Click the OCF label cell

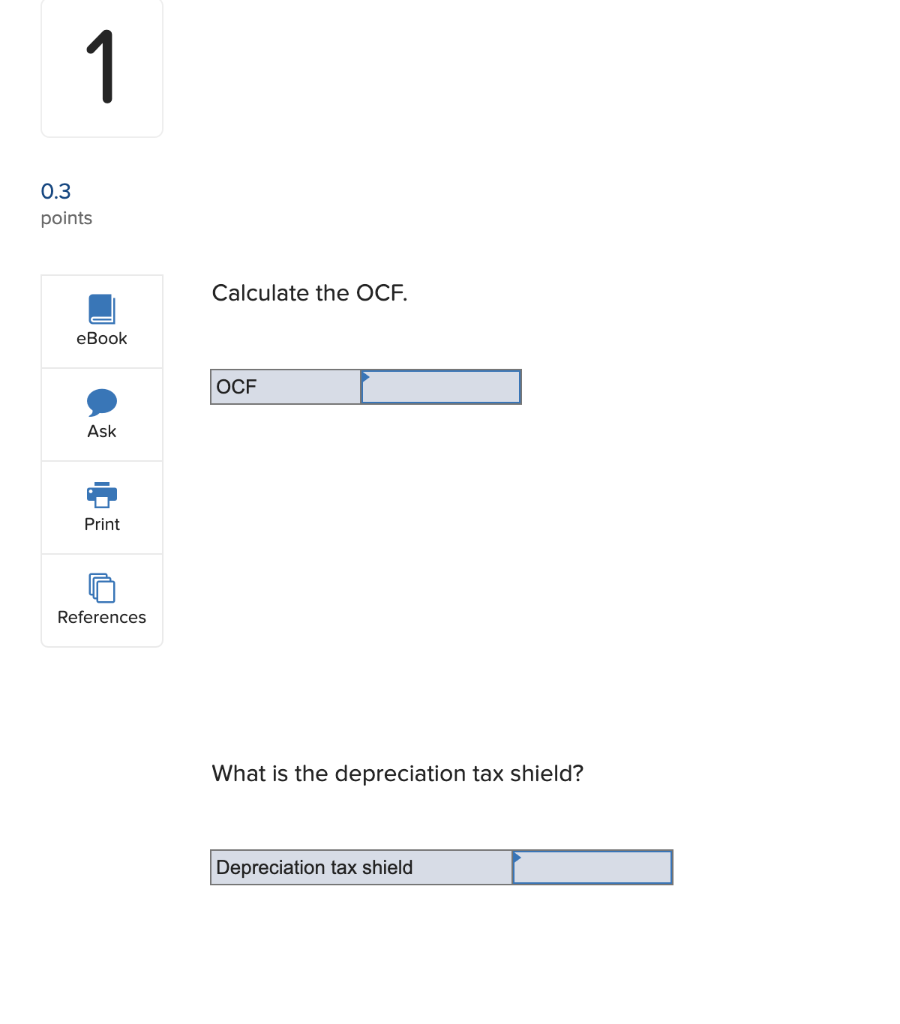click(284, 387)
